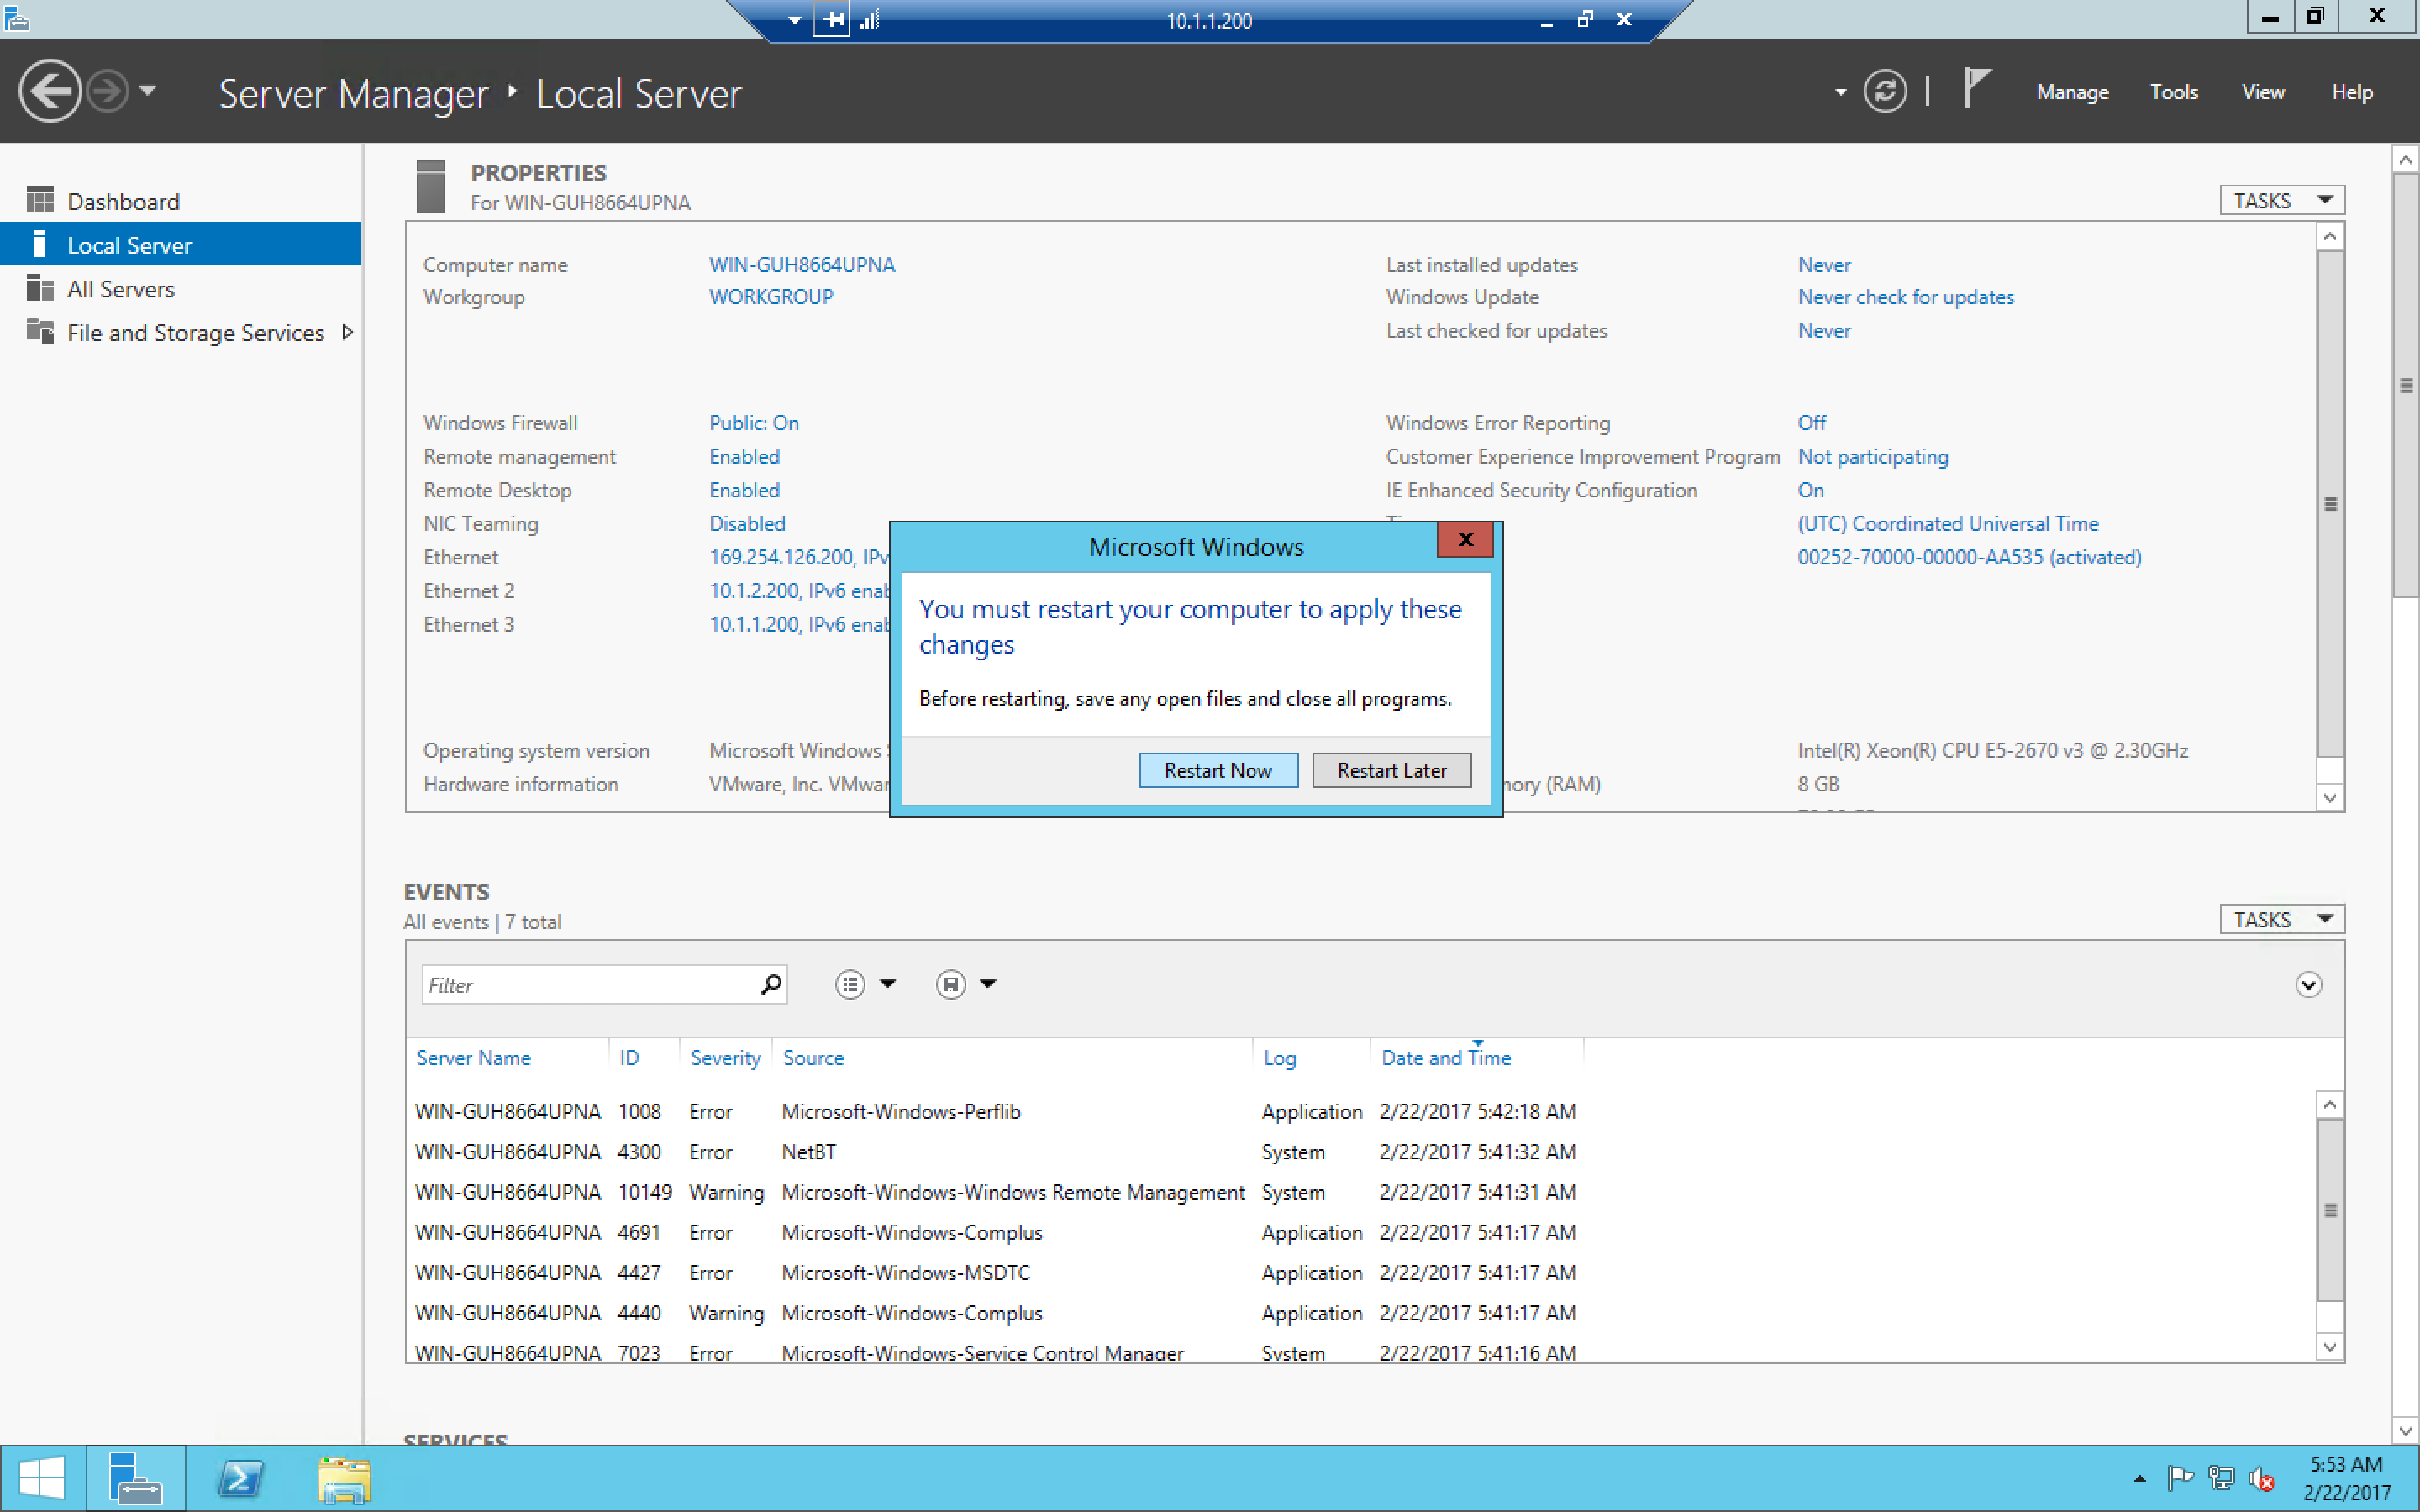2420x1512 pixels.
Task: Click the filter search magnifier icon
Action: pyautogui.click(x=770, y=985)
